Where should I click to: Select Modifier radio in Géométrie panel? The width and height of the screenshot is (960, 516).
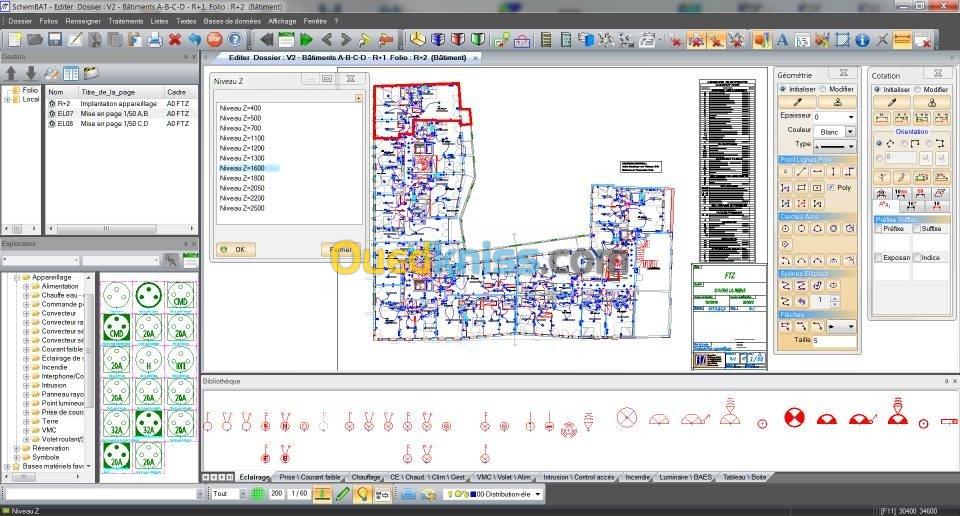823,89
